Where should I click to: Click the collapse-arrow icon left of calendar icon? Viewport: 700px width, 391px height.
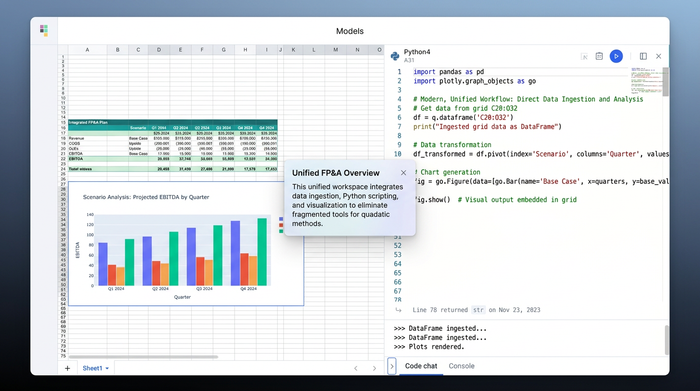(x=584, y=56)
